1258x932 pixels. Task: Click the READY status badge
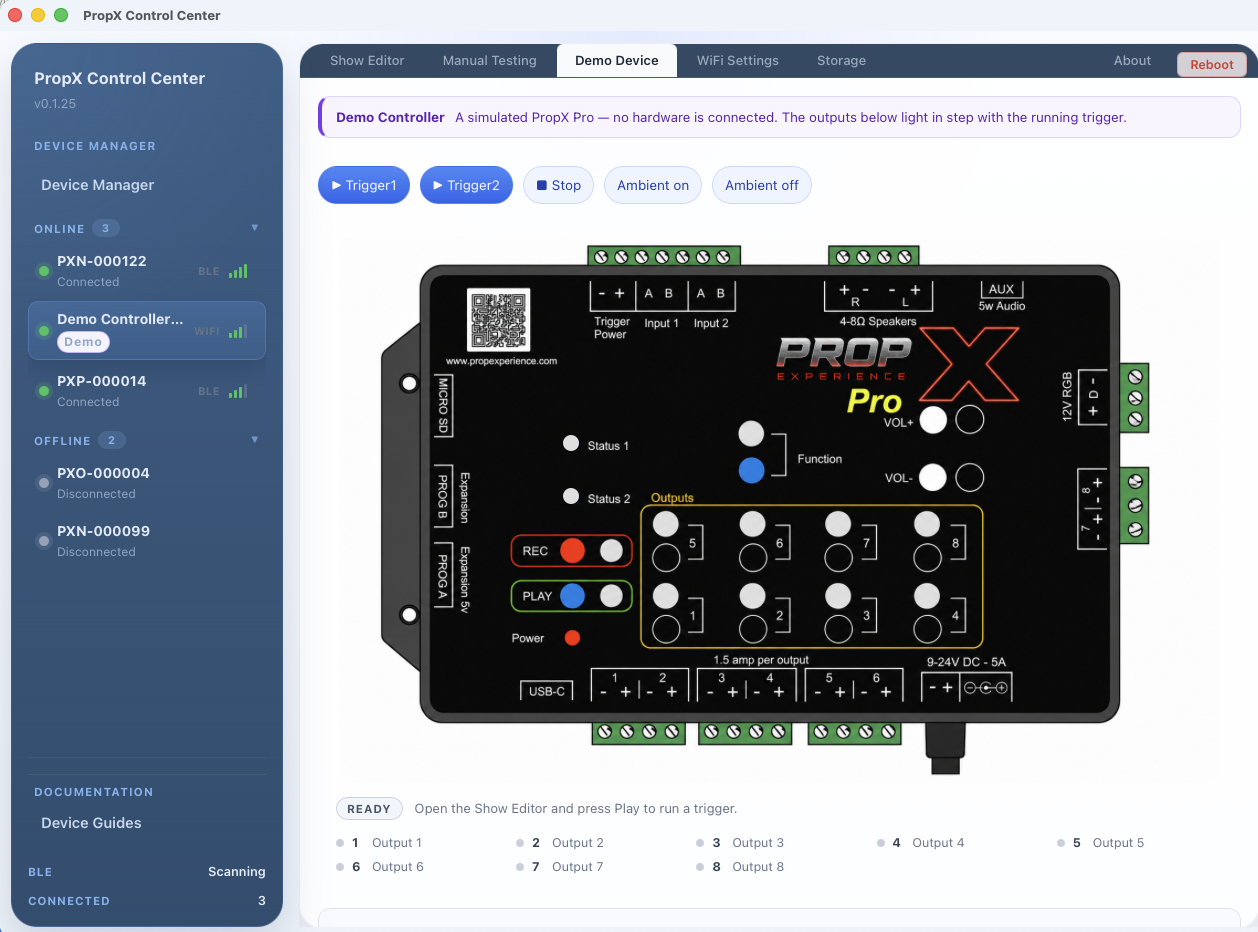tap(369, 809)
